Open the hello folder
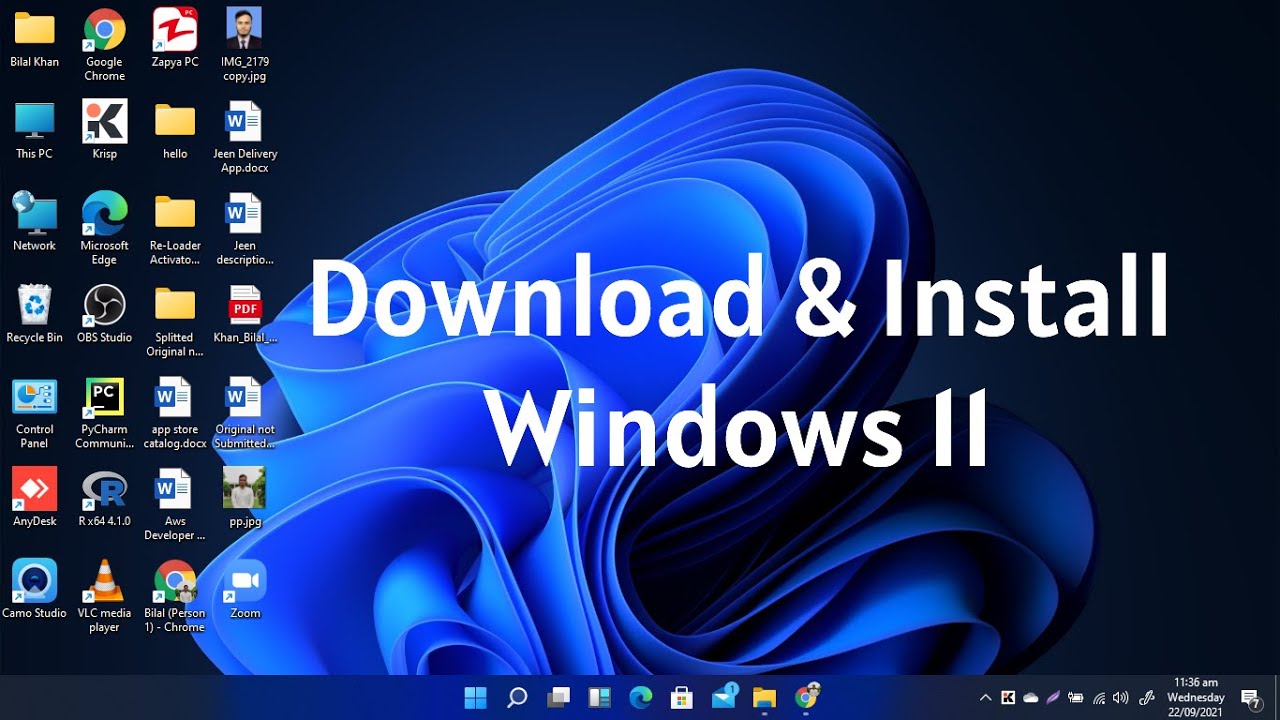The width and height of the screenshot is (1280, 720). [175, 130]
